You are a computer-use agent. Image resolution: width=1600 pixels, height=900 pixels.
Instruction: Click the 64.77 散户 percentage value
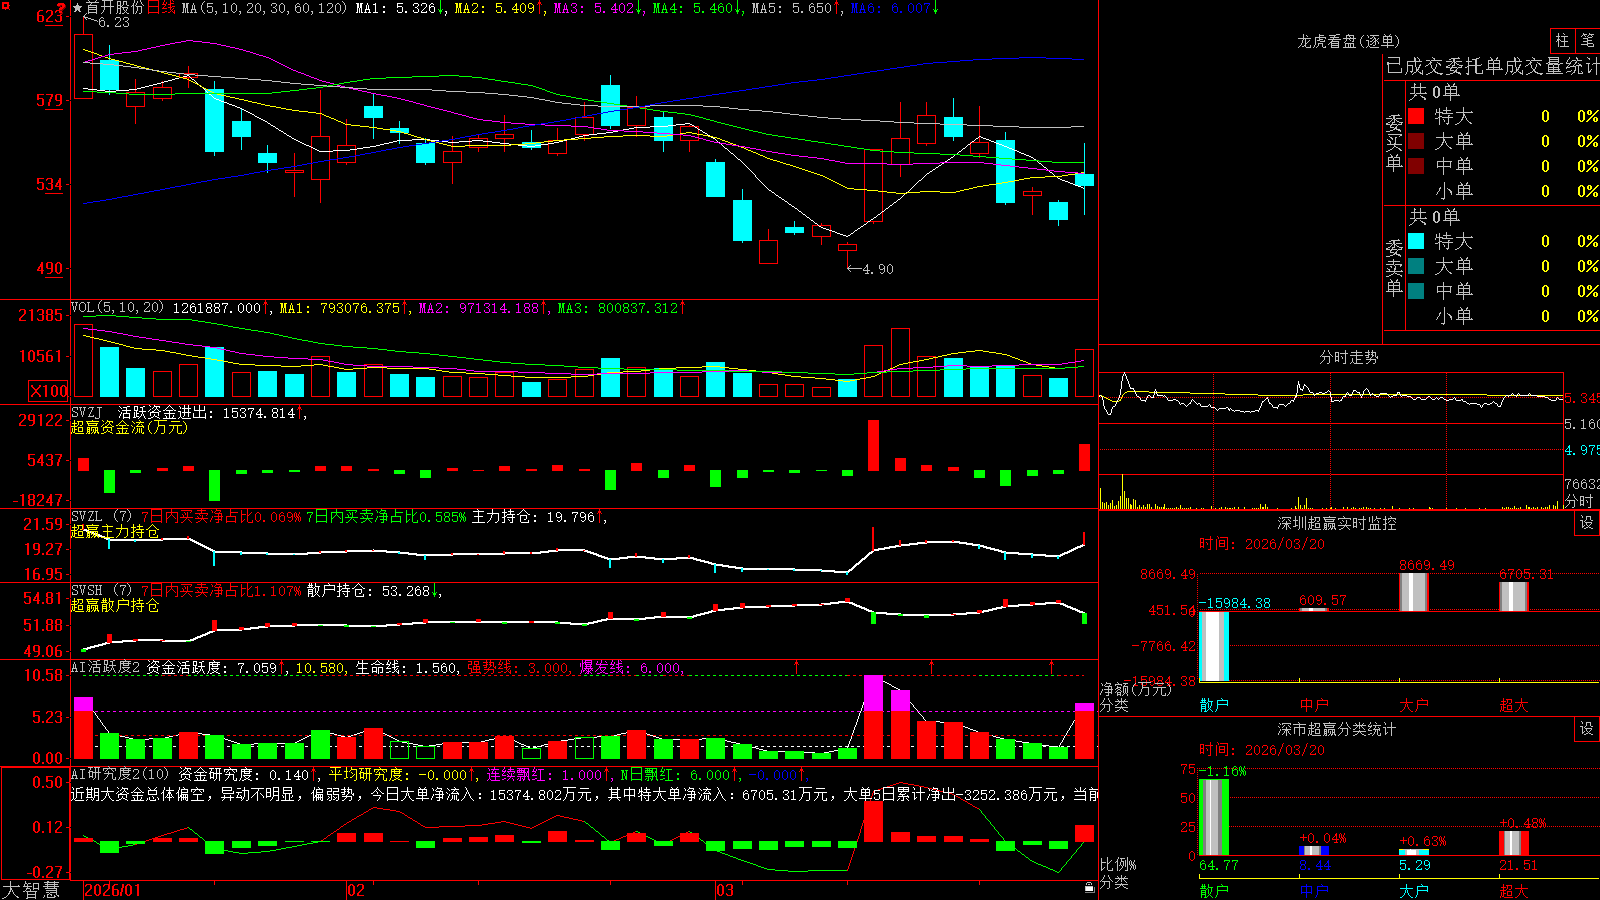tap(1219, 865)
